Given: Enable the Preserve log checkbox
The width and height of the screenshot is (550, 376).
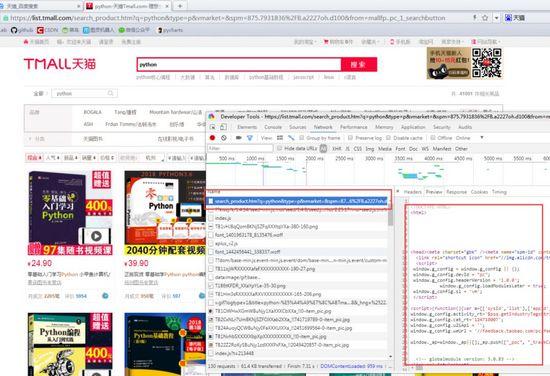Looking at the screenshot, I should tap(350, 138).
